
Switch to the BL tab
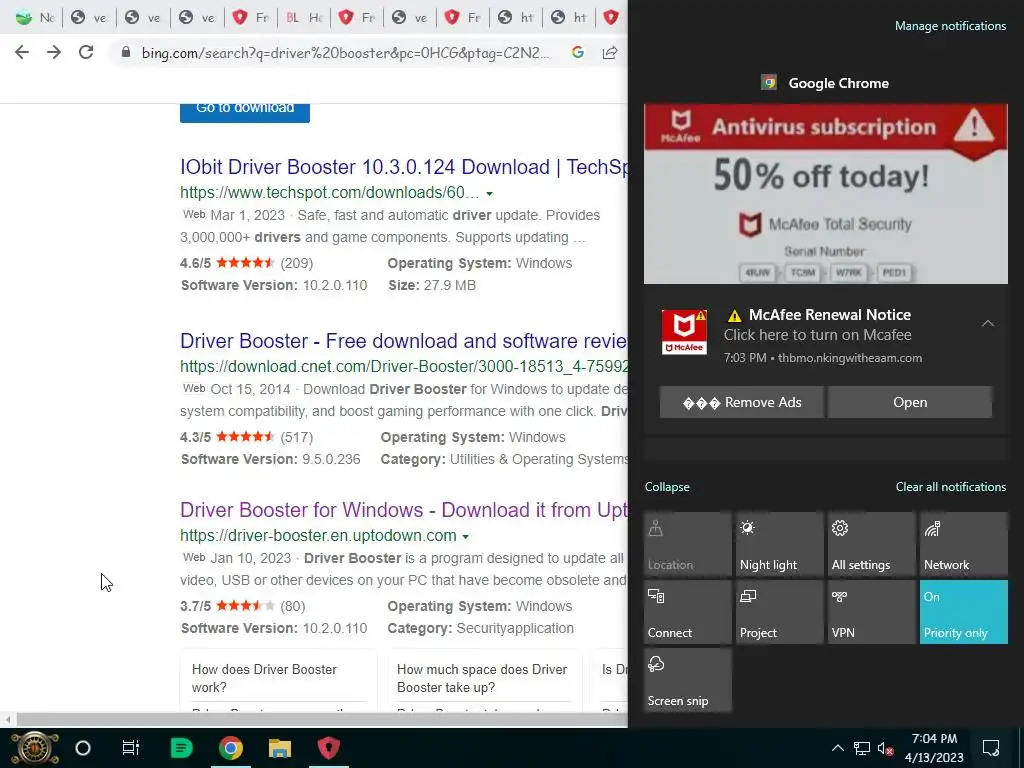(x=304, y=18)
